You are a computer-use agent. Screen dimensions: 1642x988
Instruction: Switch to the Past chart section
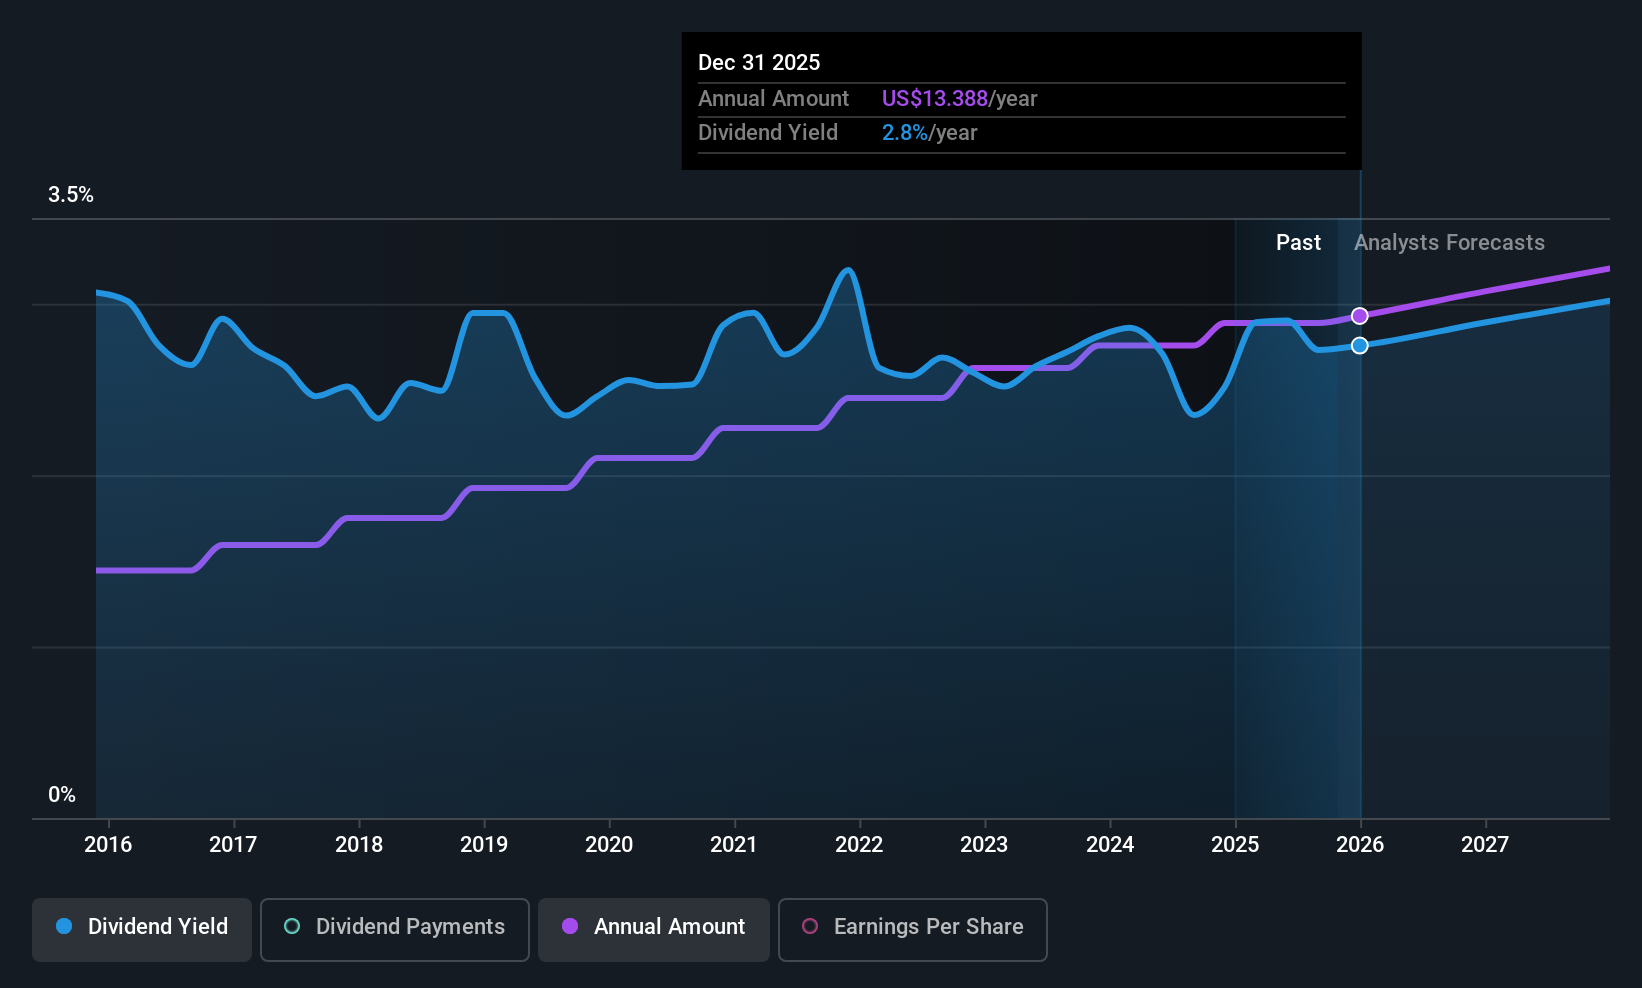1297,242
